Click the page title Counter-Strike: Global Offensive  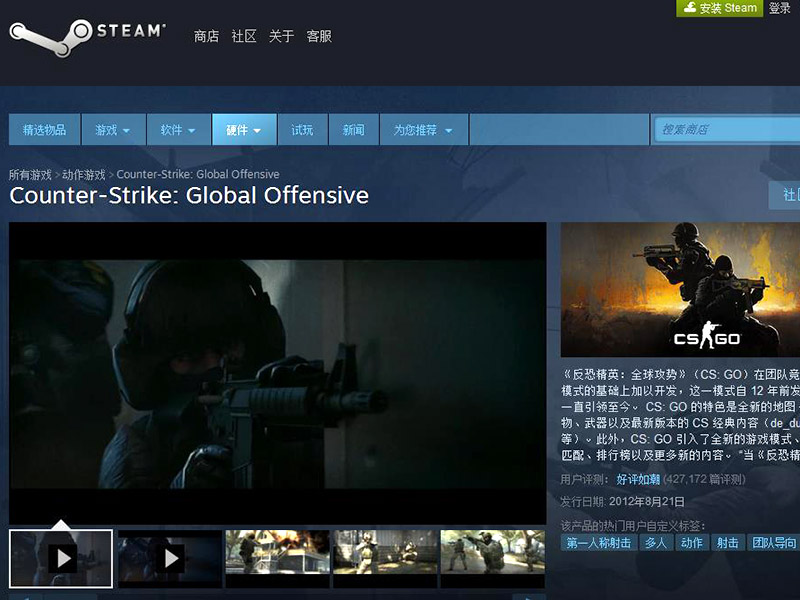pyautogui.click(x=189, y=196)
